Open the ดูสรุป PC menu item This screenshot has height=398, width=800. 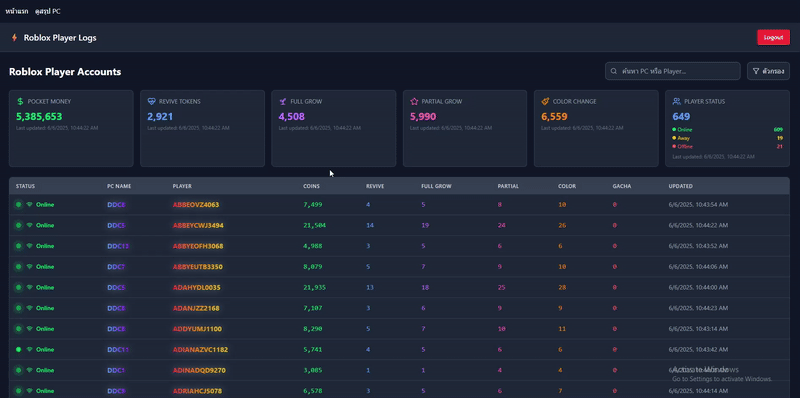pos(48,11)
